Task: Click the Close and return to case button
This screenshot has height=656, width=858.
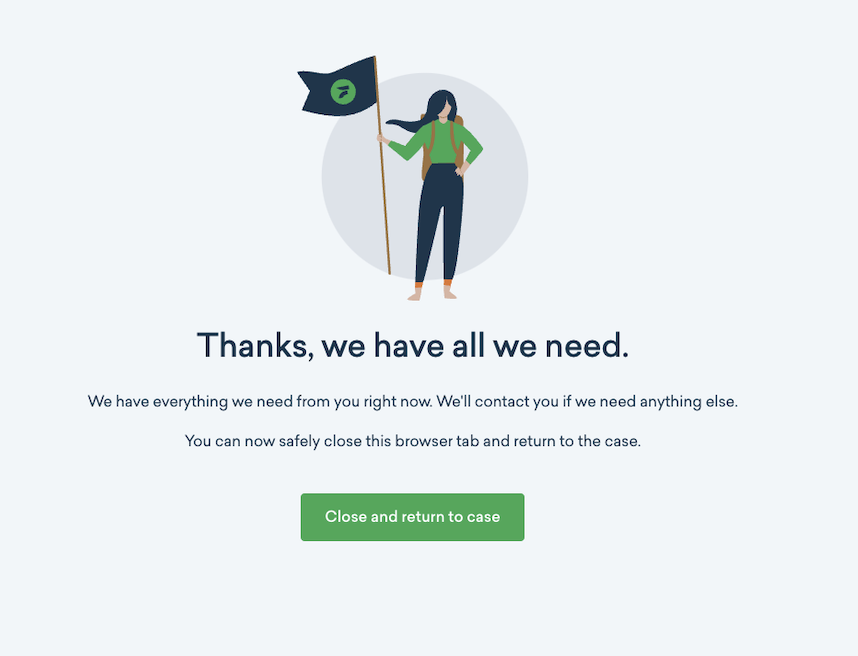Action: coord(412,517)
